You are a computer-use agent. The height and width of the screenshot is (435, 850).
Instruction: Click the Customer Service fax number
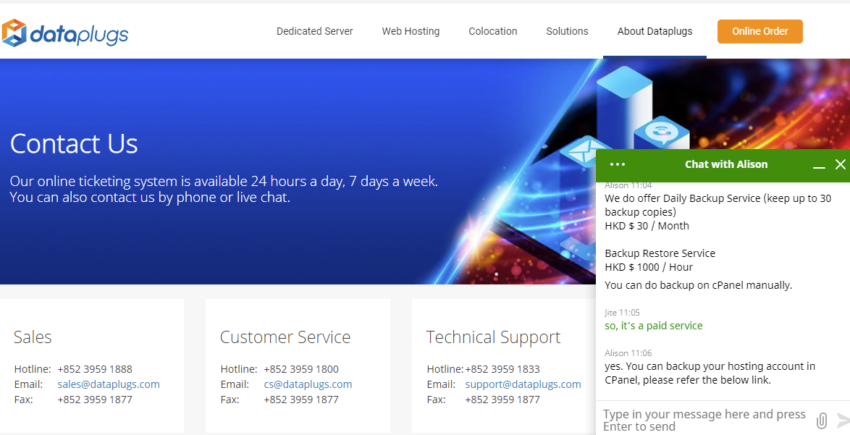301,399
